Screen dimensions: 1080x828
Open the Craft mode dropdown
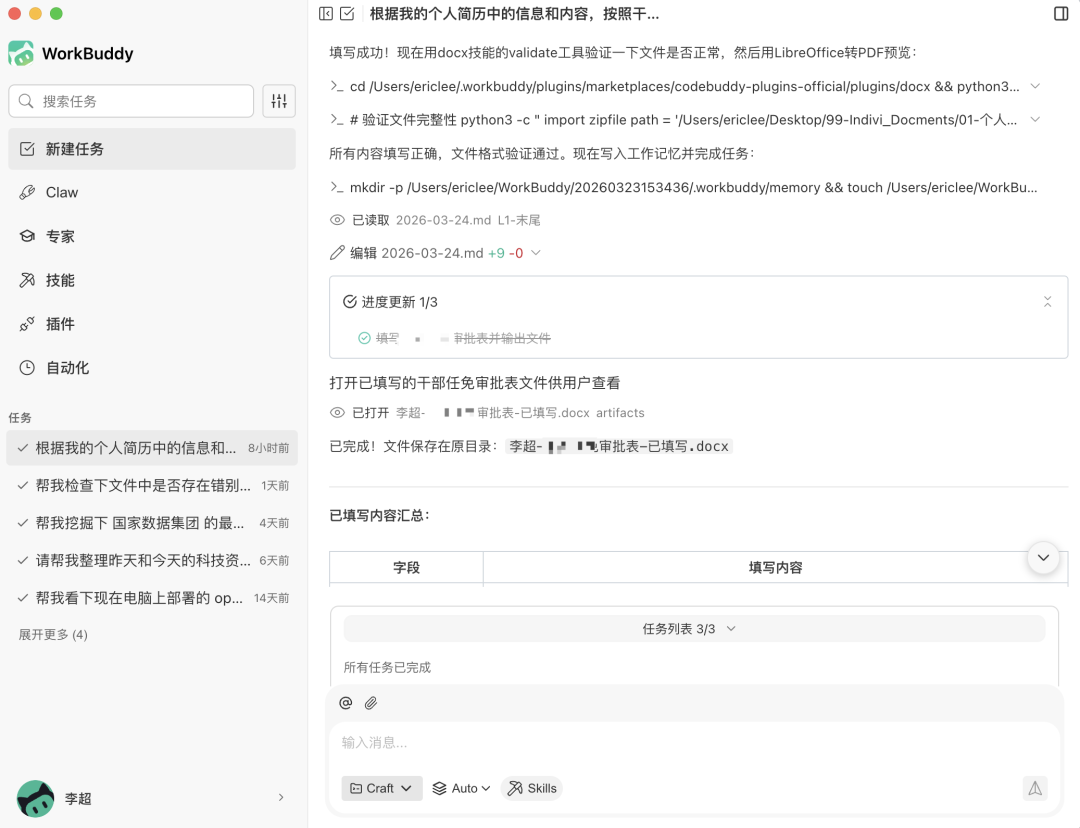coord(381,788)
